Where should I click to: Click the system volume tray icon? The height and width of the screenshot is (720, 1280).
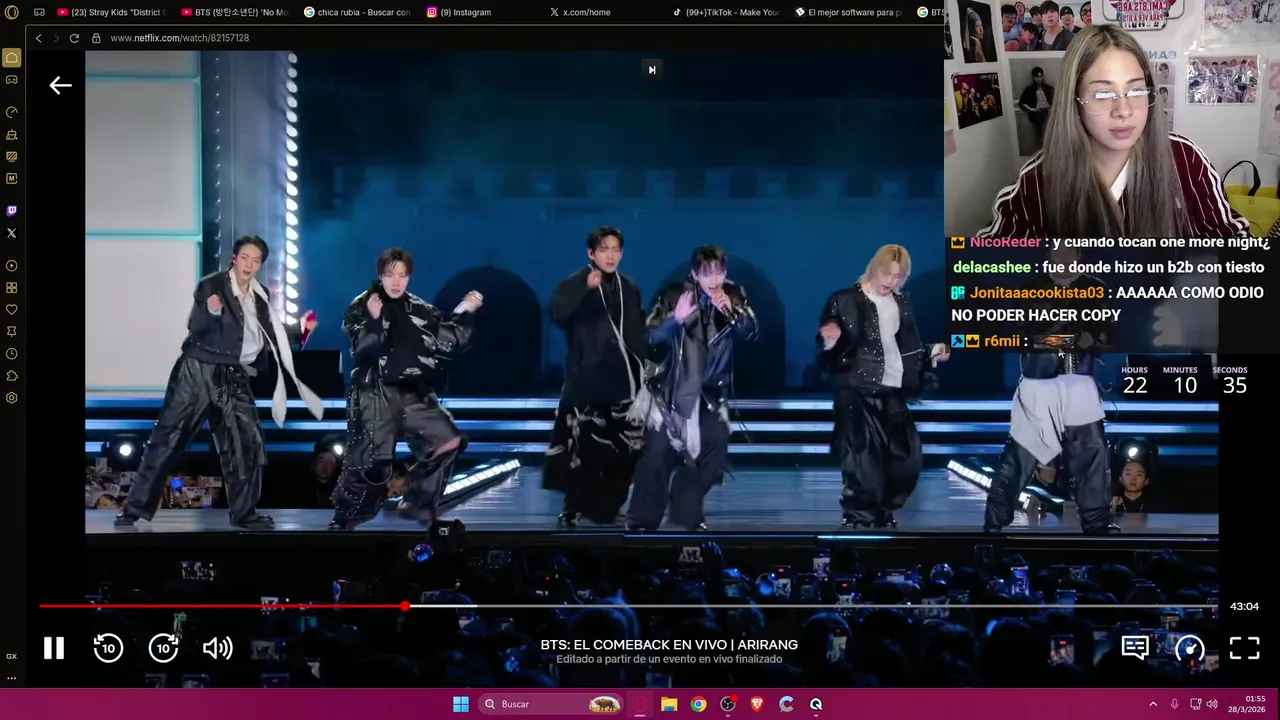click(x=1212, y=704)
